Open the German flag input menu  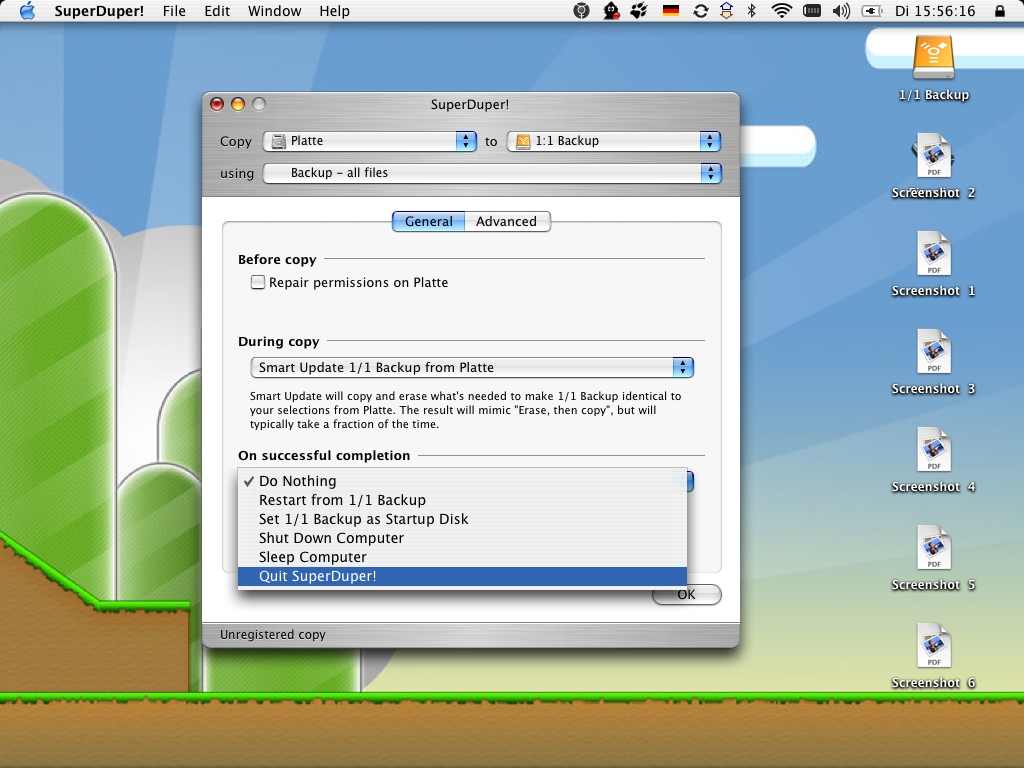pyautogui.click(x=671, y=11)
